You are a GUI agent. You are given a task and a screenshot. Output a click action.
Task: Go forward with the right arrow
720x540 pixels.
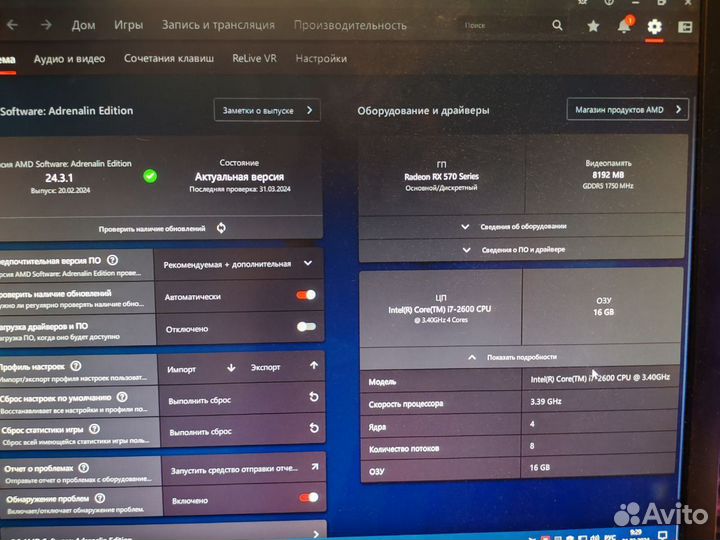click(x=46, y=24)
